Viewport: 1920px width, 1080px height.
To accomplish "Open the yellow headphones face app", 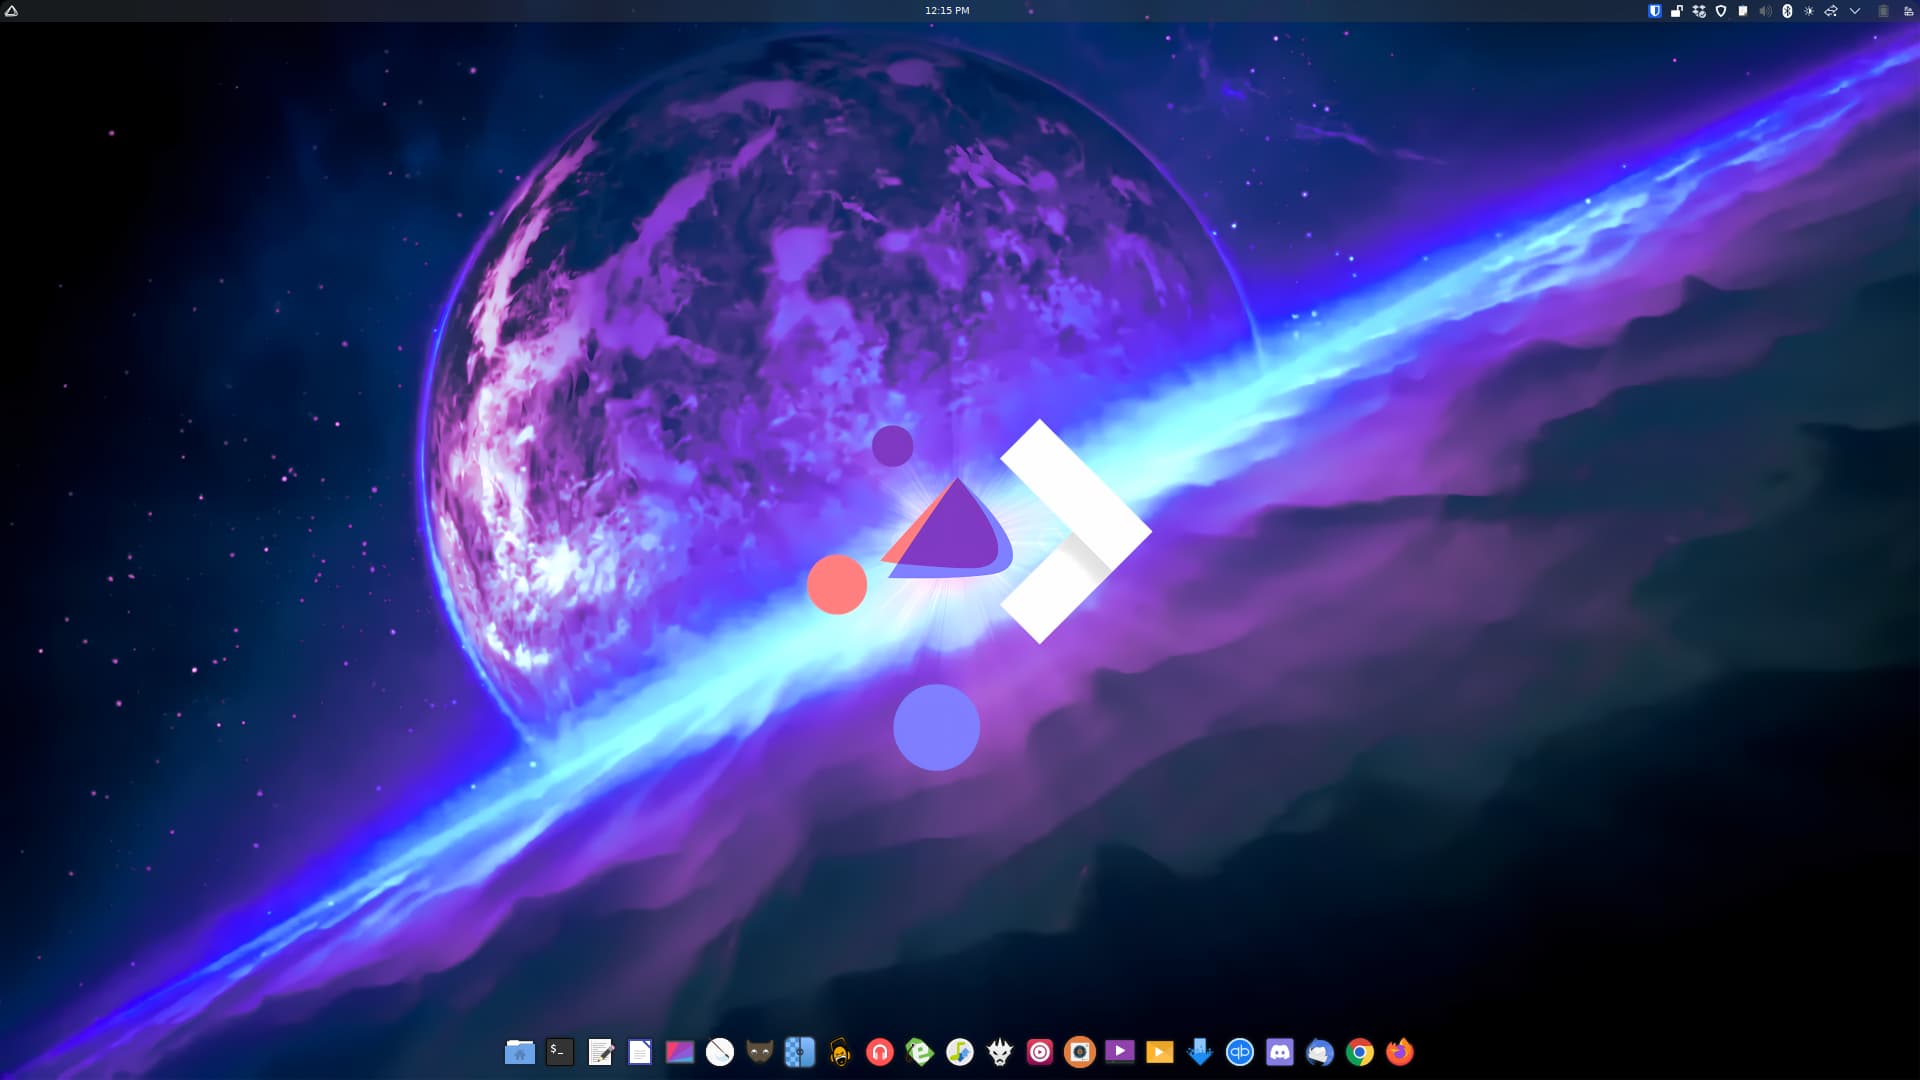I will 840,1052.
